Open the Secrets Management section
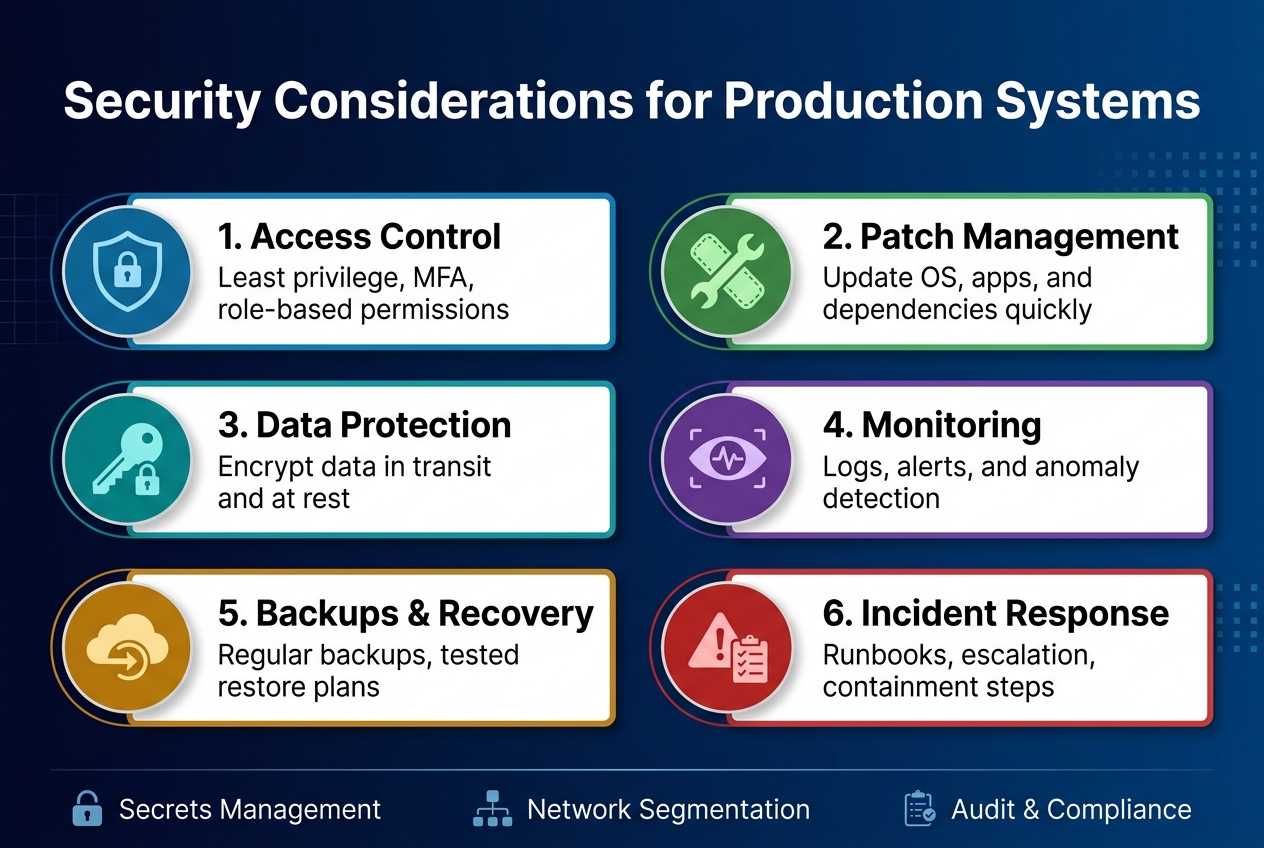This screenshot has width=1264, height=848. (249, 809)
